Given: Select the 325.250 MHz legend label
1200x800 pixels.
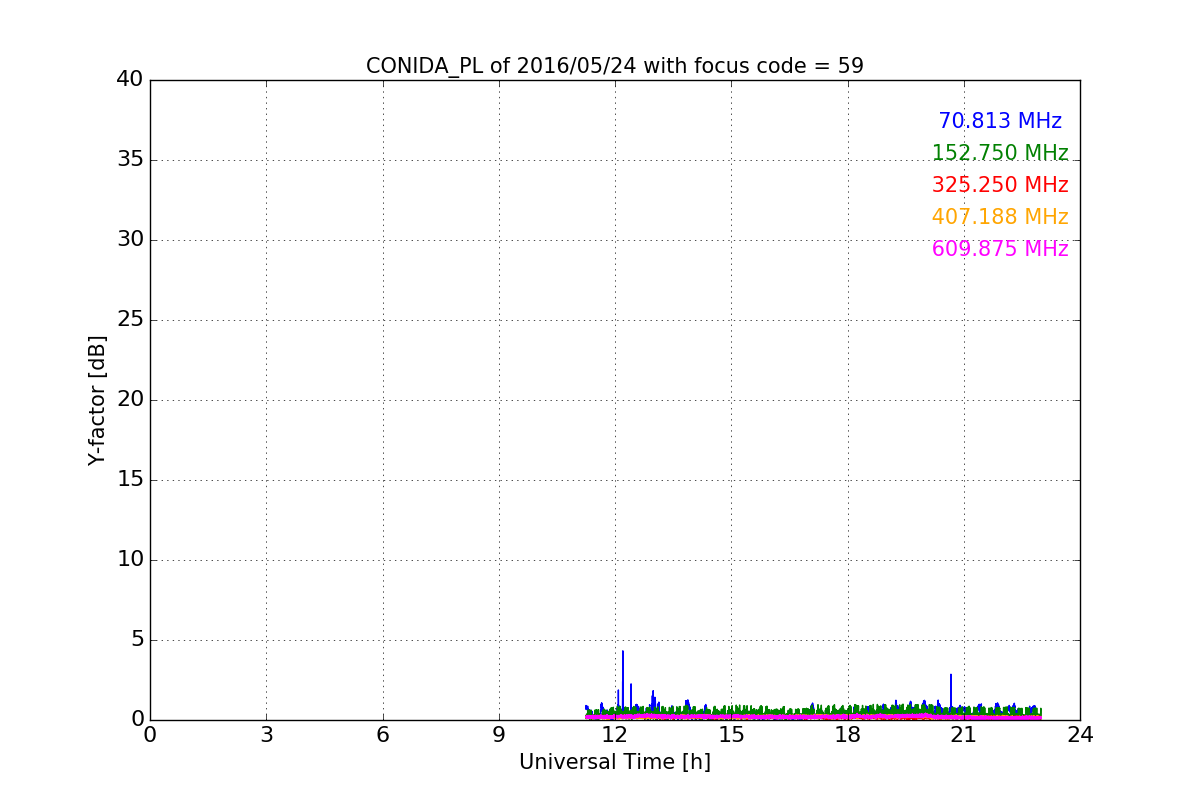Looking at the screenshot, I should point(1000,185).
